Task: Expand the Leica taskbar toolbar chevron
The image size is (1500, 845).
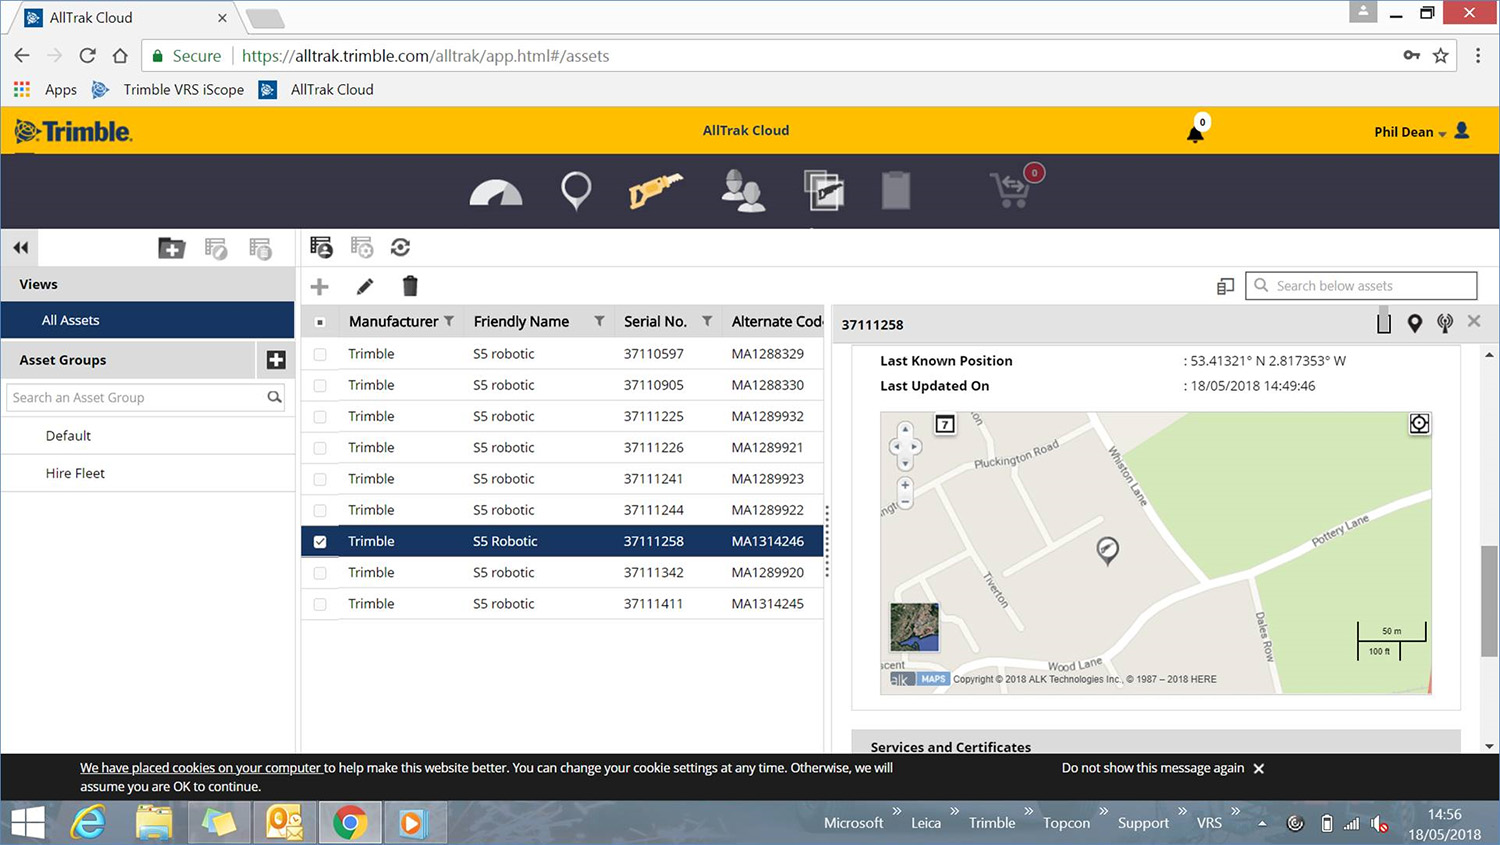Action: pos(954,811)
